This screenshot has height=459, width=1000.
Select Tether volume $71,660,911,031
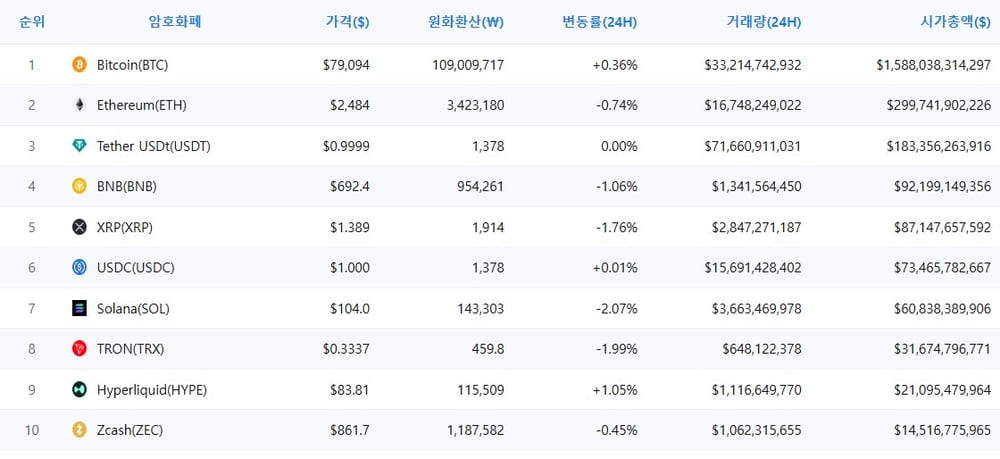(753, 146)
